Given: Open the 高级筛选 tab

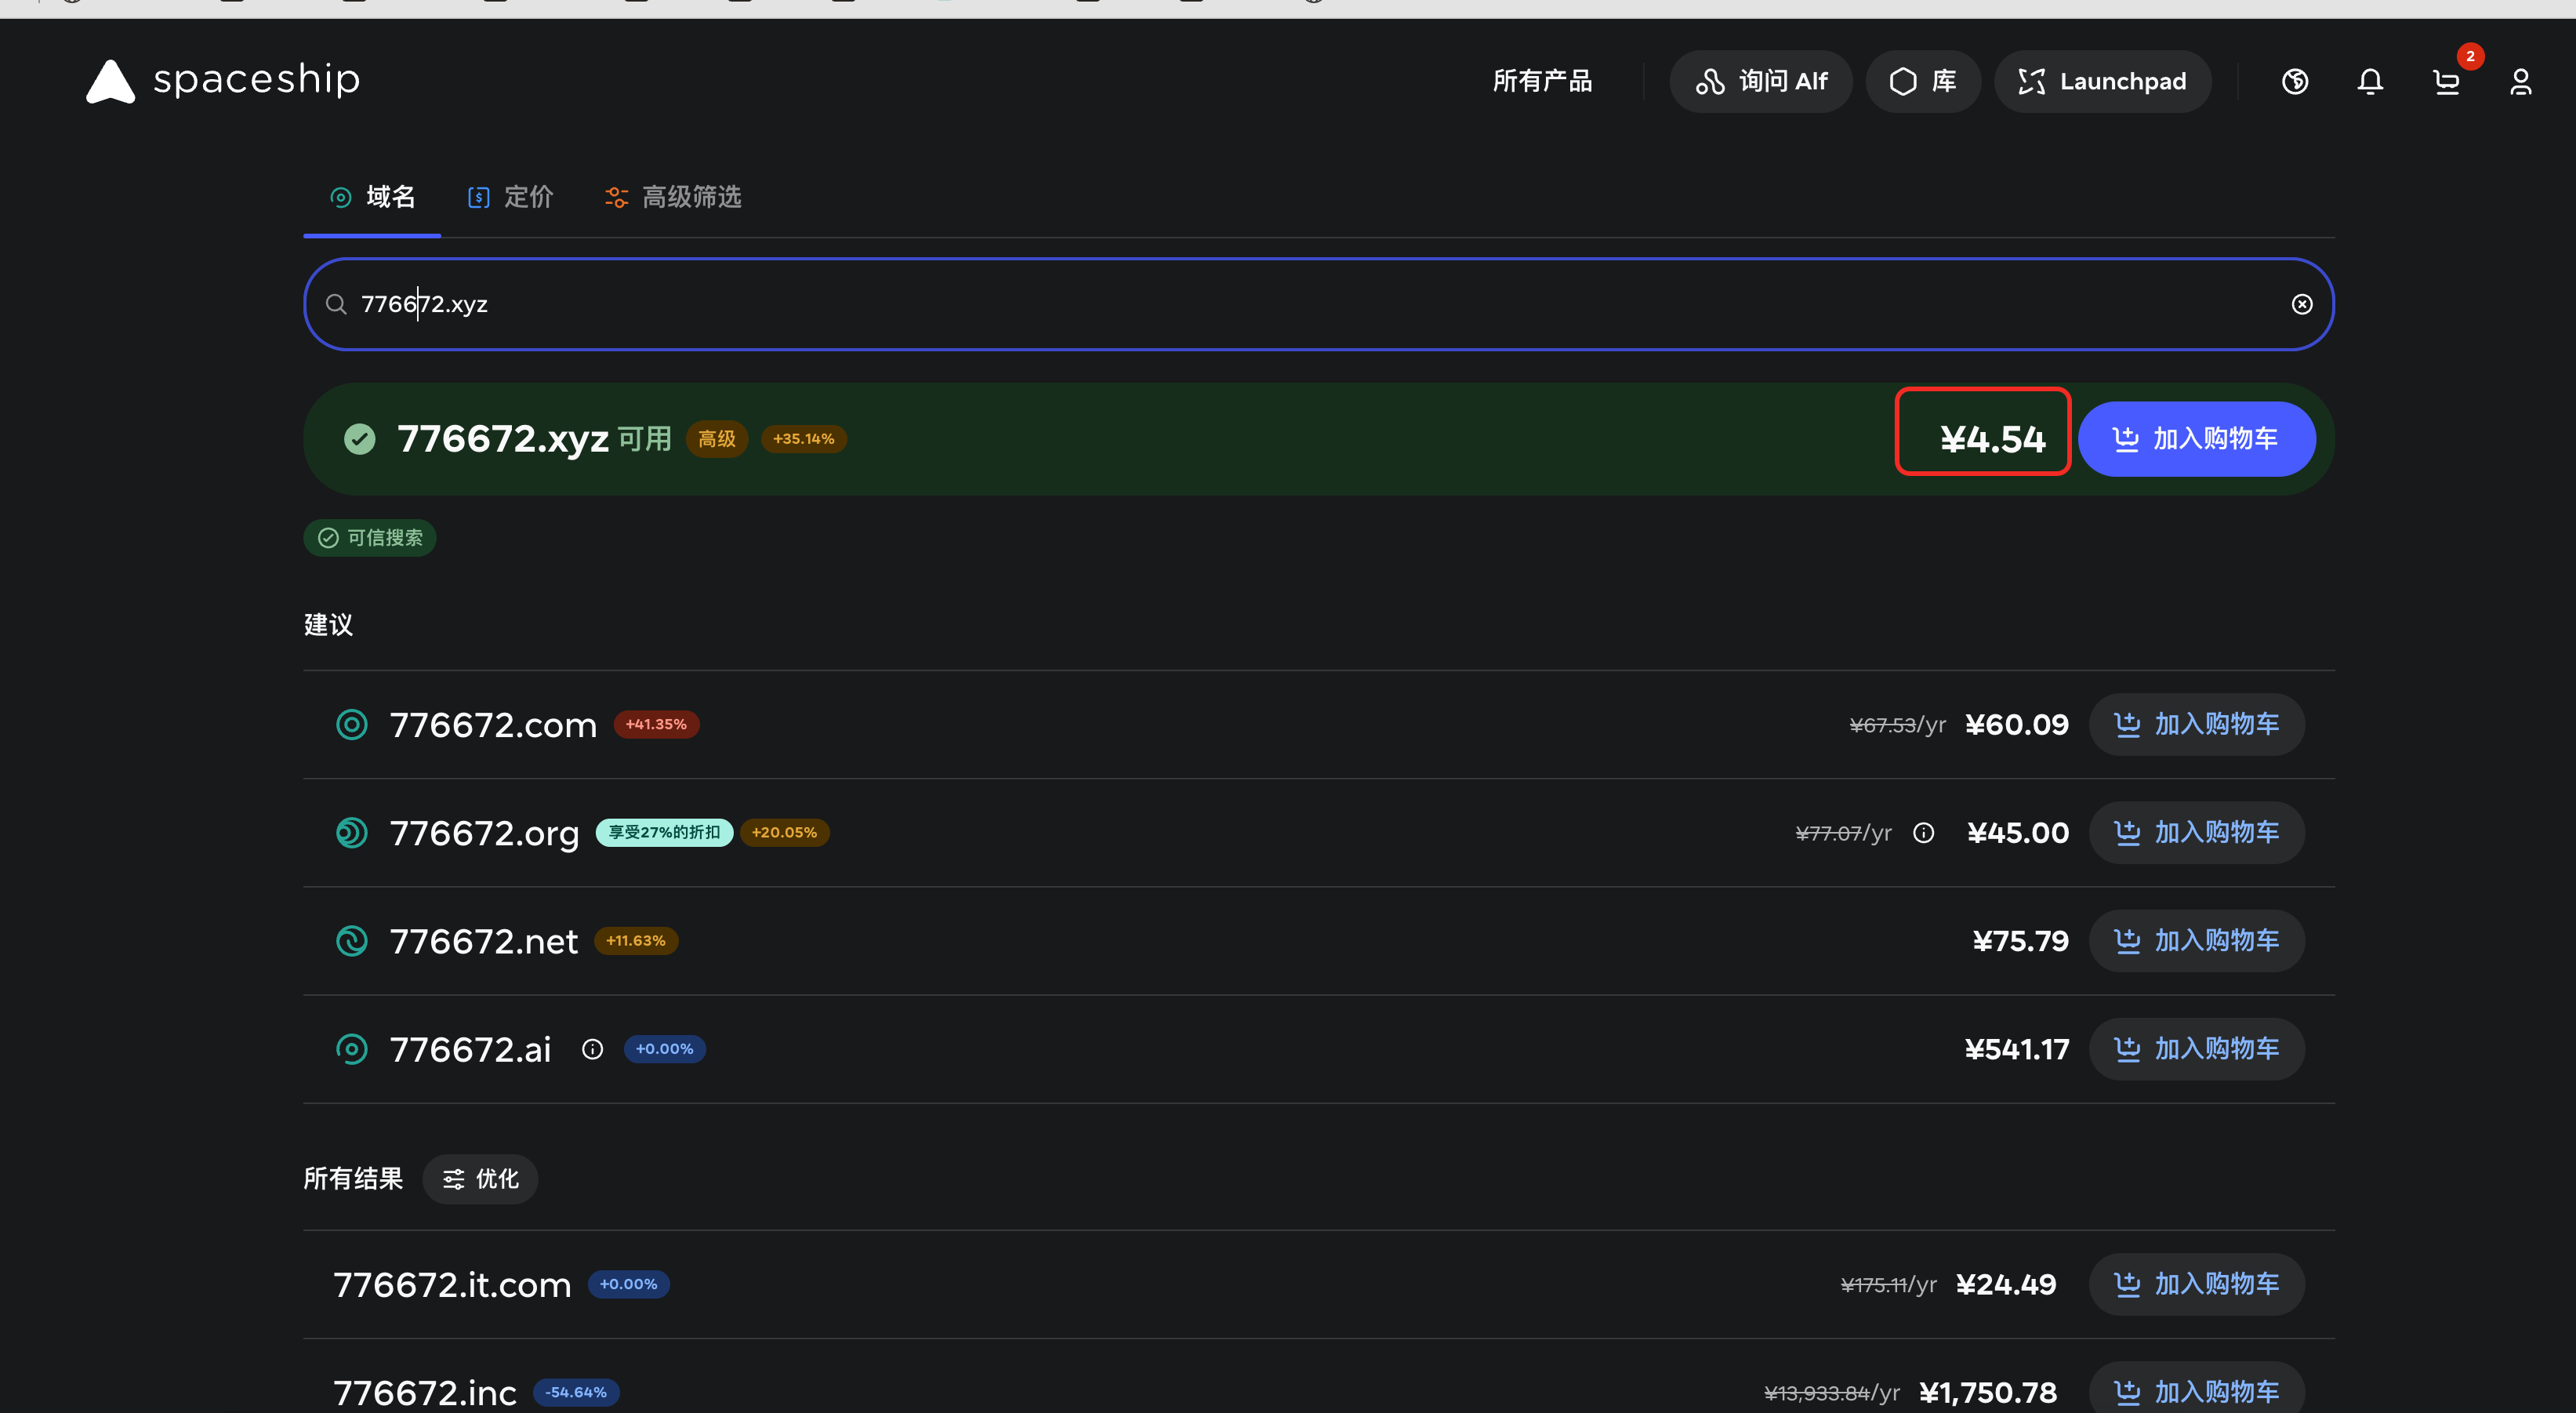Looking at the screenshot, I should point(673,197).
